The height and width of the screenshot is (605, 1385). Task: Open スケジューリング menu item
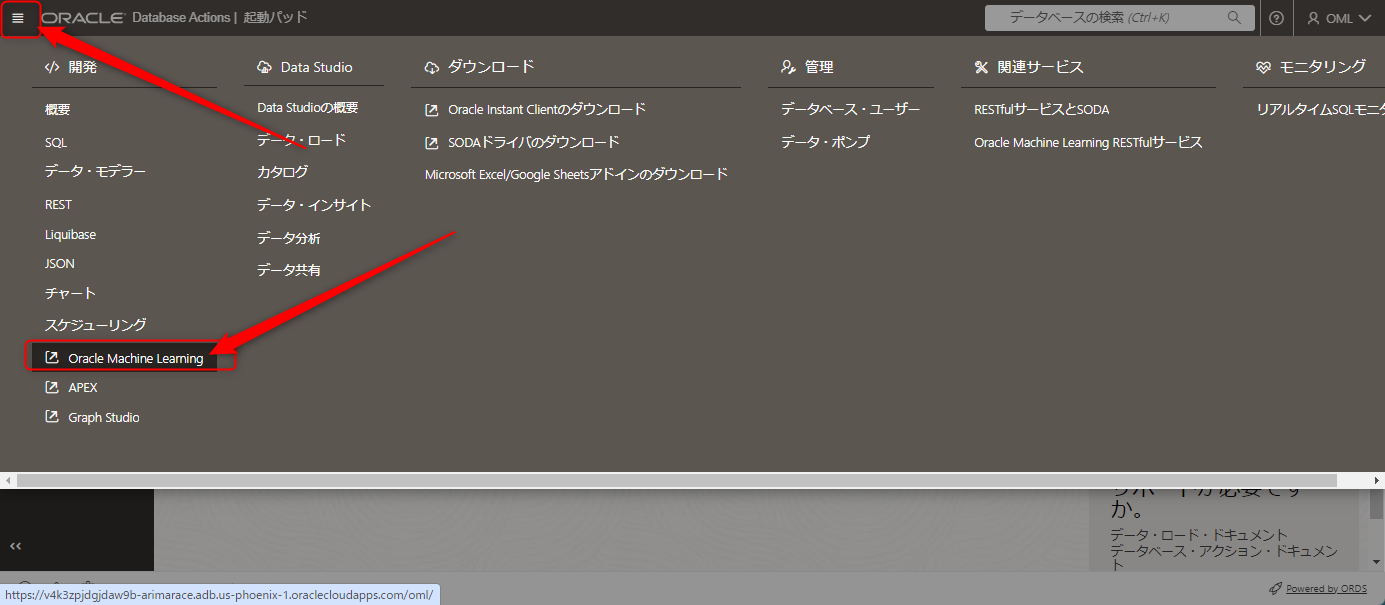pos(96,325)
